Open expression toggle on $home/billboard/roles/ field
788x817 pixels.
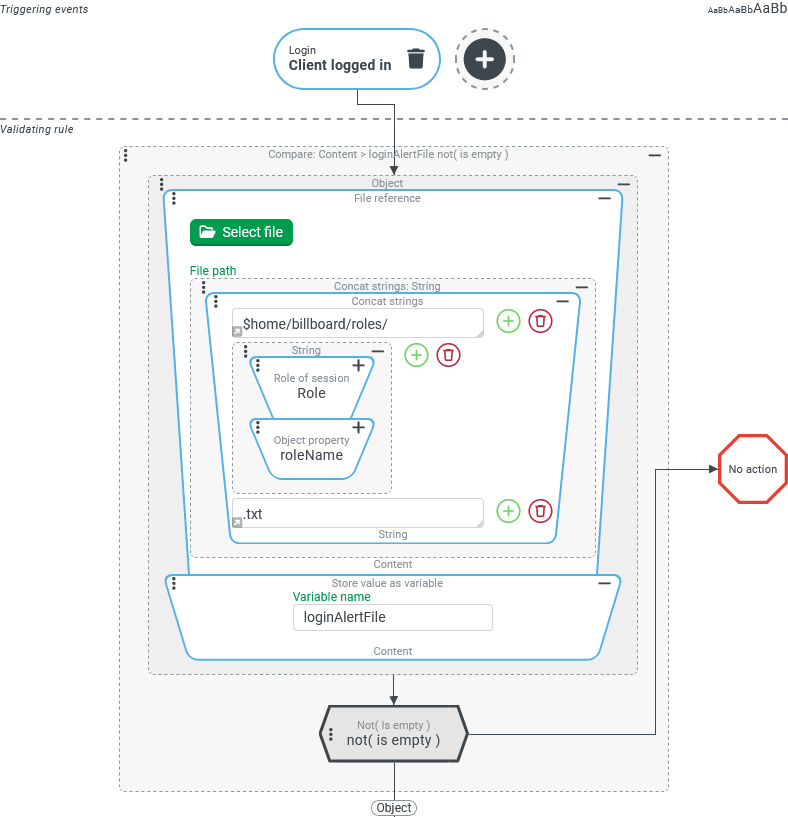click(237, 331)
